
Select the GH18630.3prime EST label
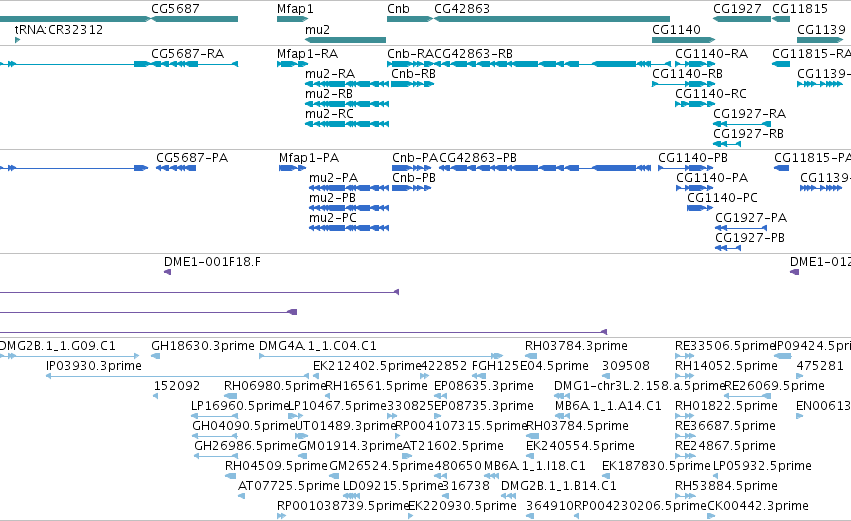[202, 346]
